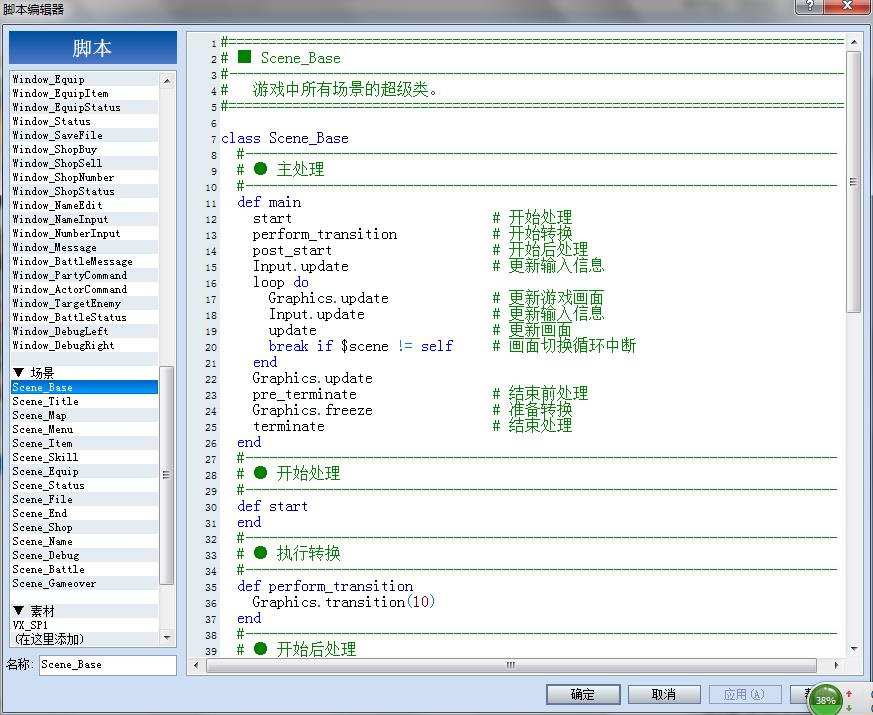Click code editor horizontal scroll left arrow
This screenshot has height=715, width=873.
tap(196, 665)
